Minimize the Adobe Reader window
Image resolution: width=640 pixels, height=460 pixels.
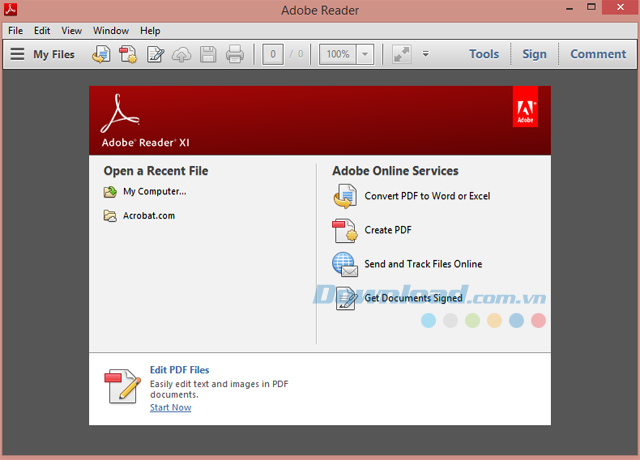pos(569,8)
